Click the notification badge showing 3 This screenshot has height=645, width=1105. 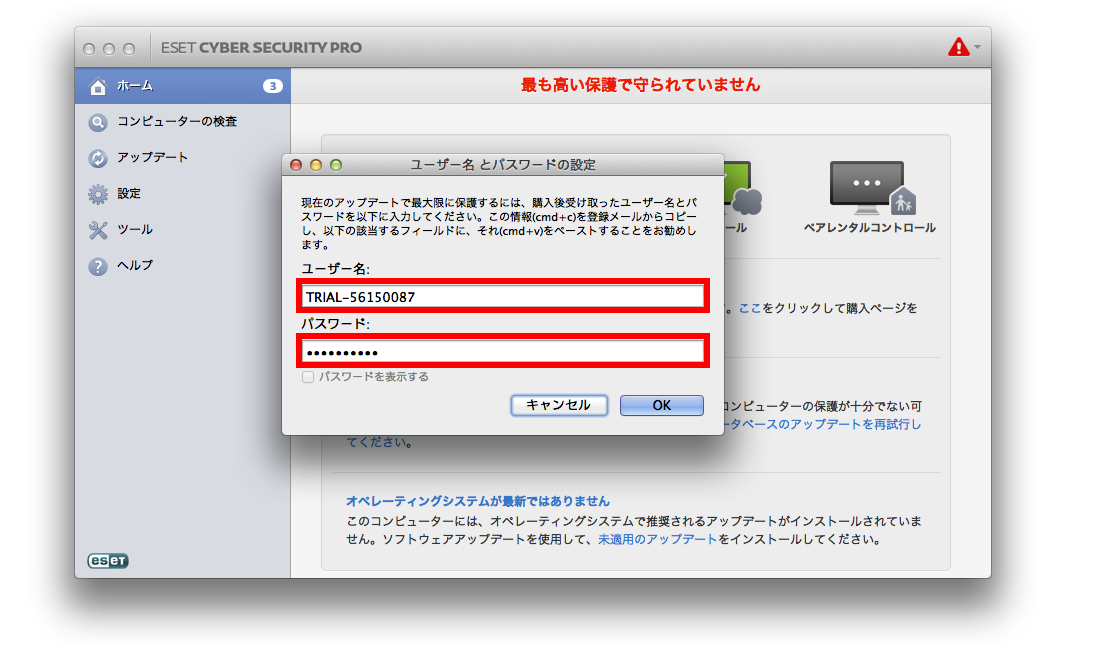[x=273, y=86]
